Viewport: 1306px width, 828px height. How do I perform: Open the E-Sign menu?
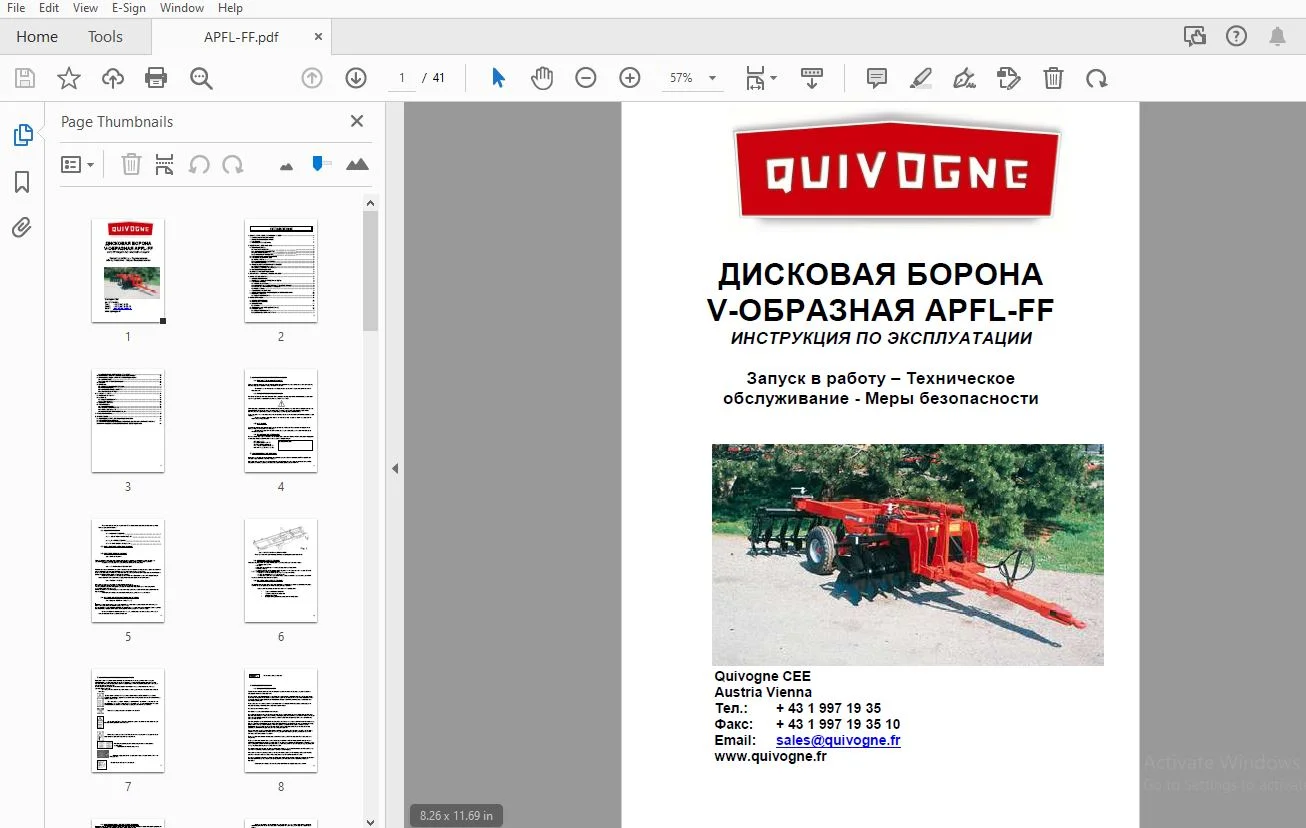(x=128, y=8)
